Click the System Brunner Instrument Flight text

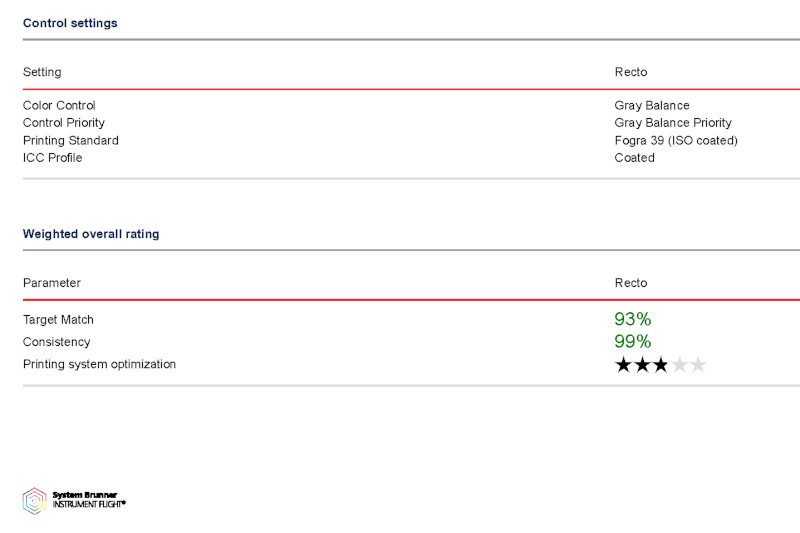point(88,500)
